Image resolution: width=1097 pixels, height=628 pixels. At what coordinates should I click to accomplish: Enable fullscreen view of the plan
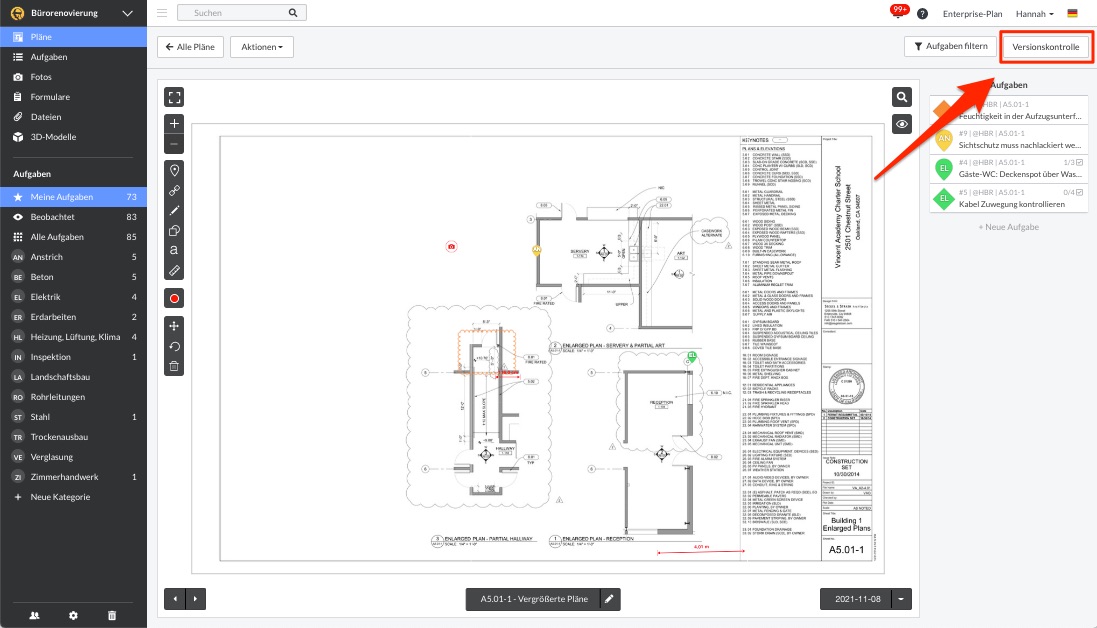pos(174,97)
